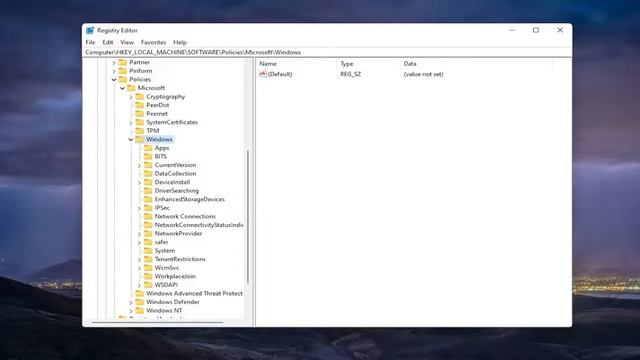Viewport: 640px width, 360px height.
Task: Click the Windows key folder icon
Action: click(x=140, y=139)
